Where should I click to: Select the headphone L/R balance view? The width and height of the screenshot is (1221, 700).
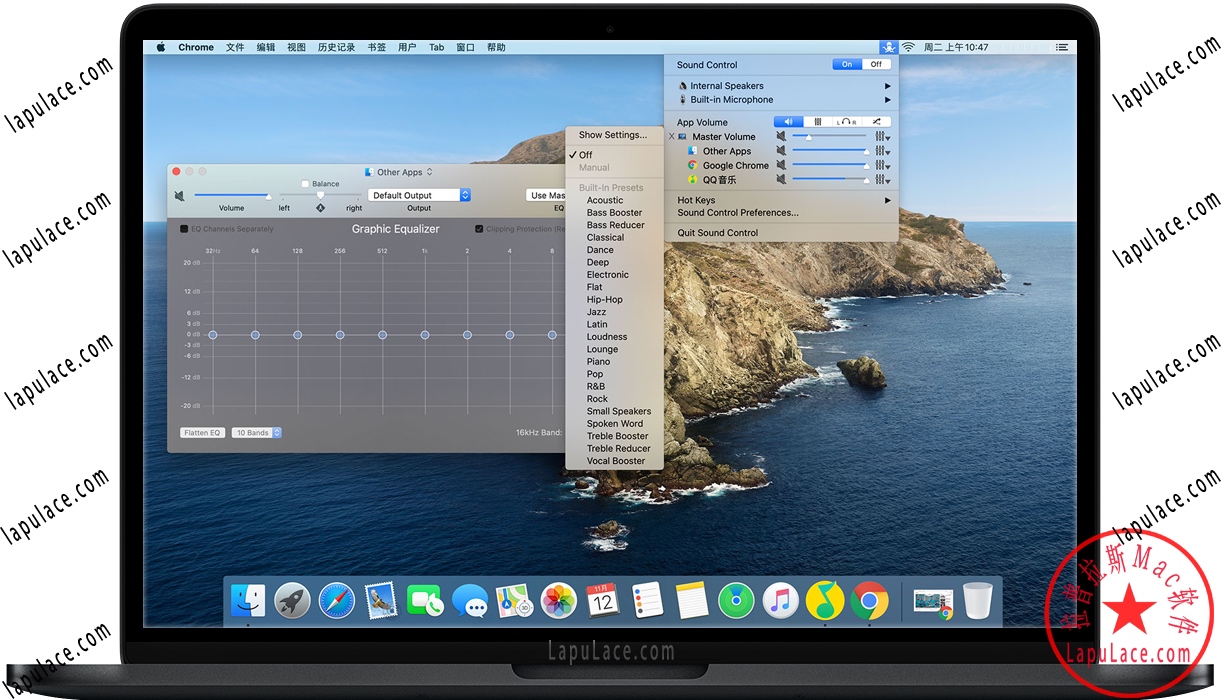[847, 120]
